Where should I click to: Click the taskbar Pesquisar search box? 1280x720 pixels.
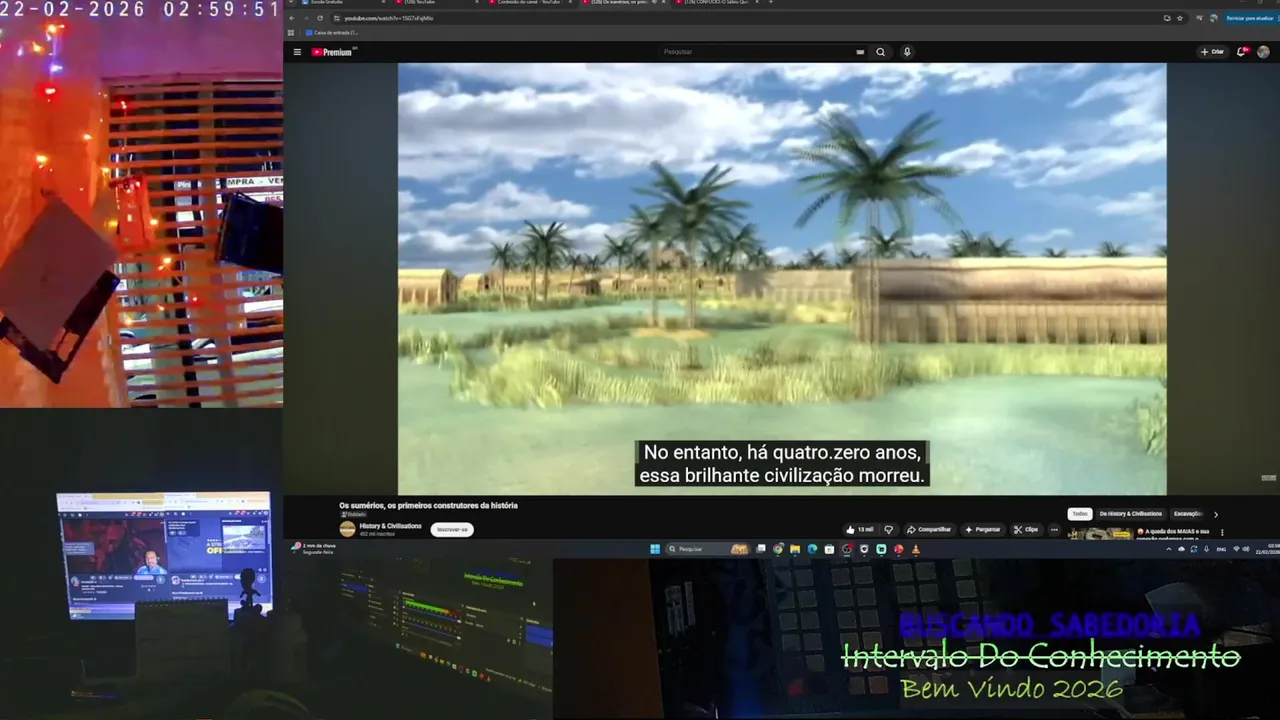coord(708,549)
